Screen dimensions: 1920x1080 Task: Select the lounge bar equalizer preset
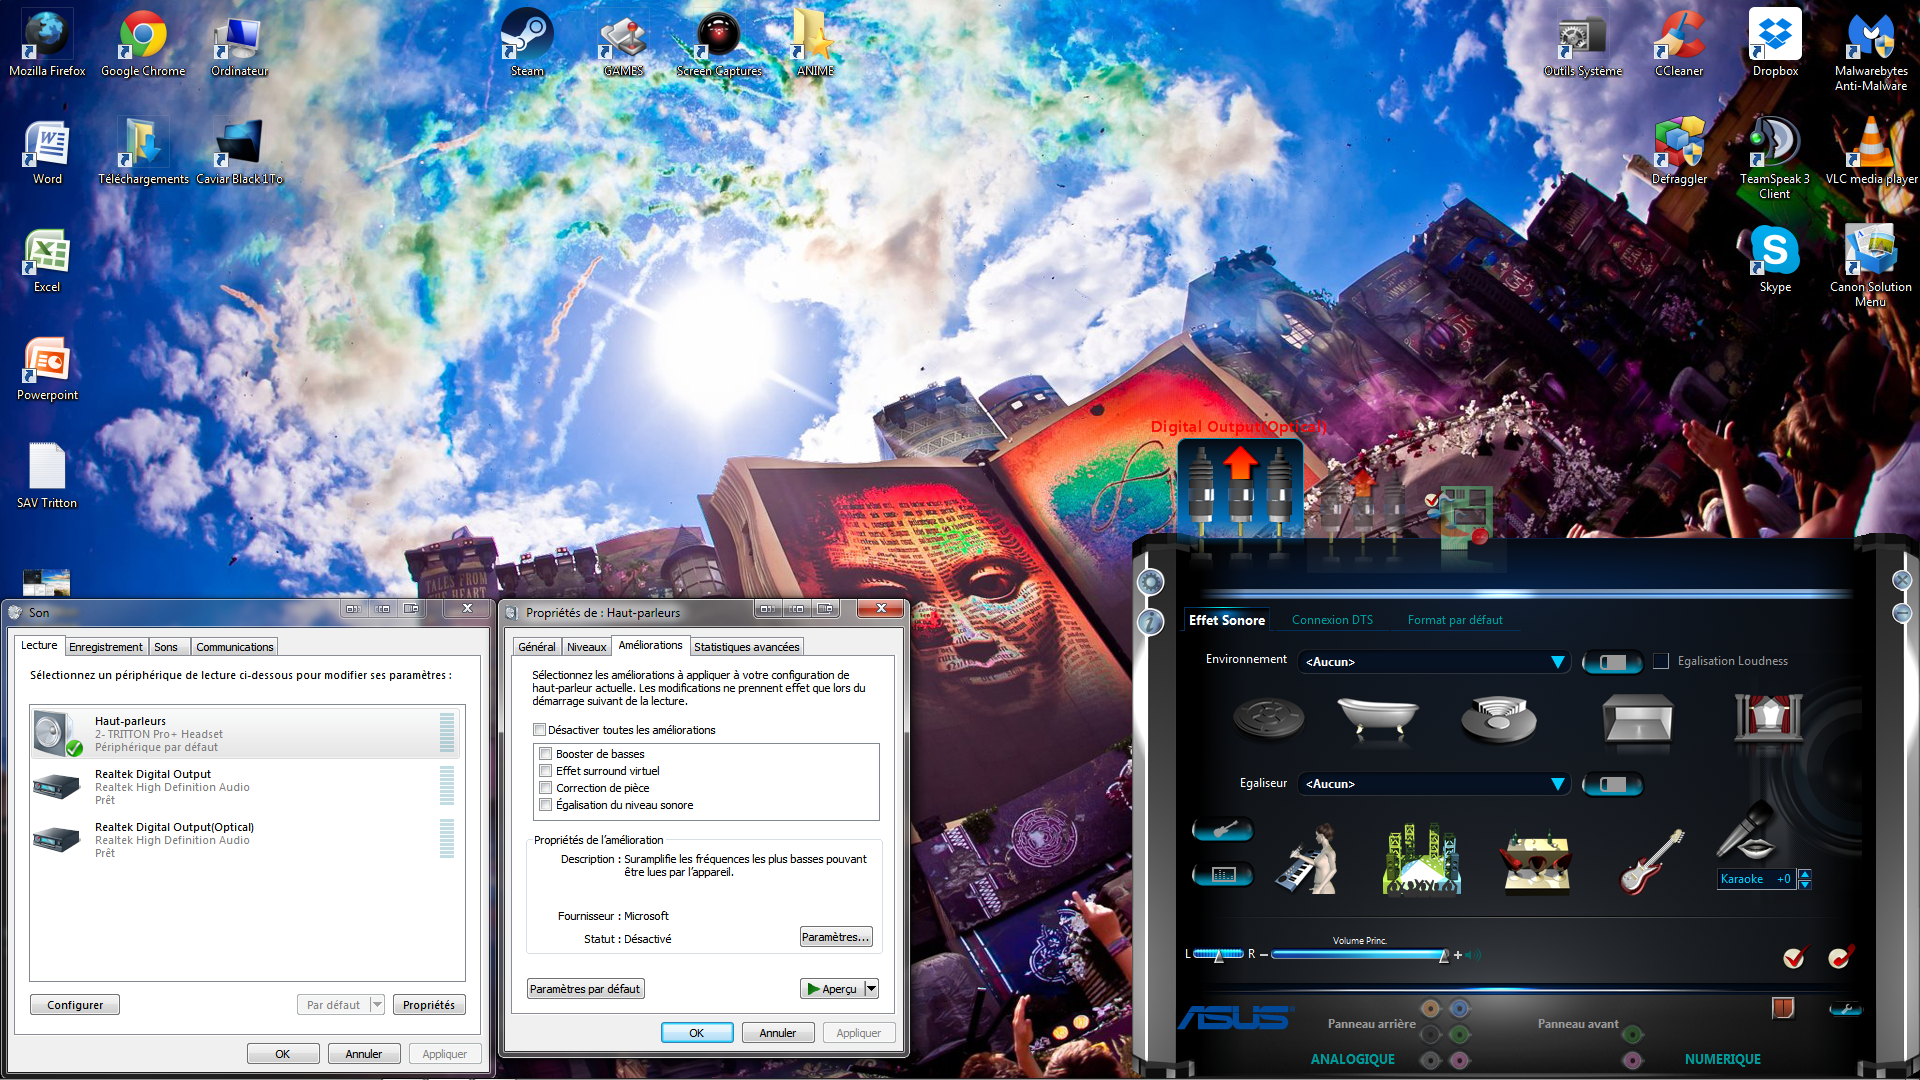(x=1537, y=862)
